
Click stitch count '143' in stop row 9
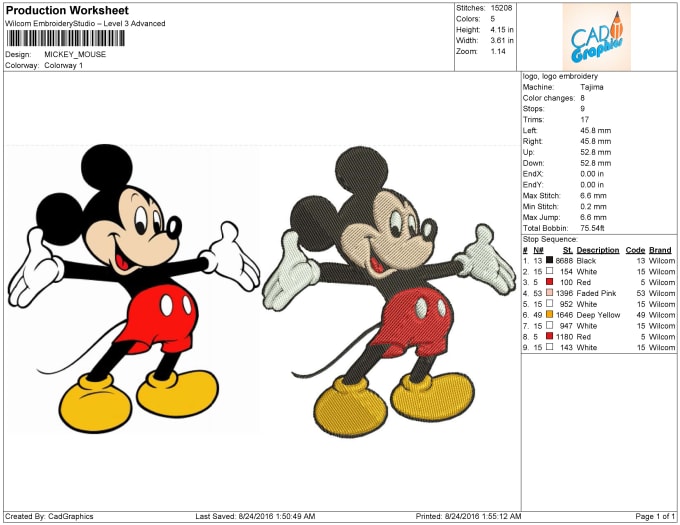(x=566, y=347)
